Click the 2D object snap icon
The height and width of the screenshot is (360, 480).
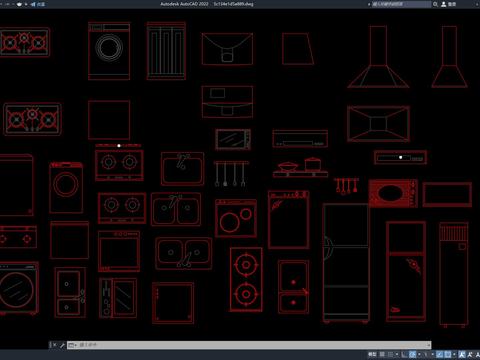[x=448, y=354]
